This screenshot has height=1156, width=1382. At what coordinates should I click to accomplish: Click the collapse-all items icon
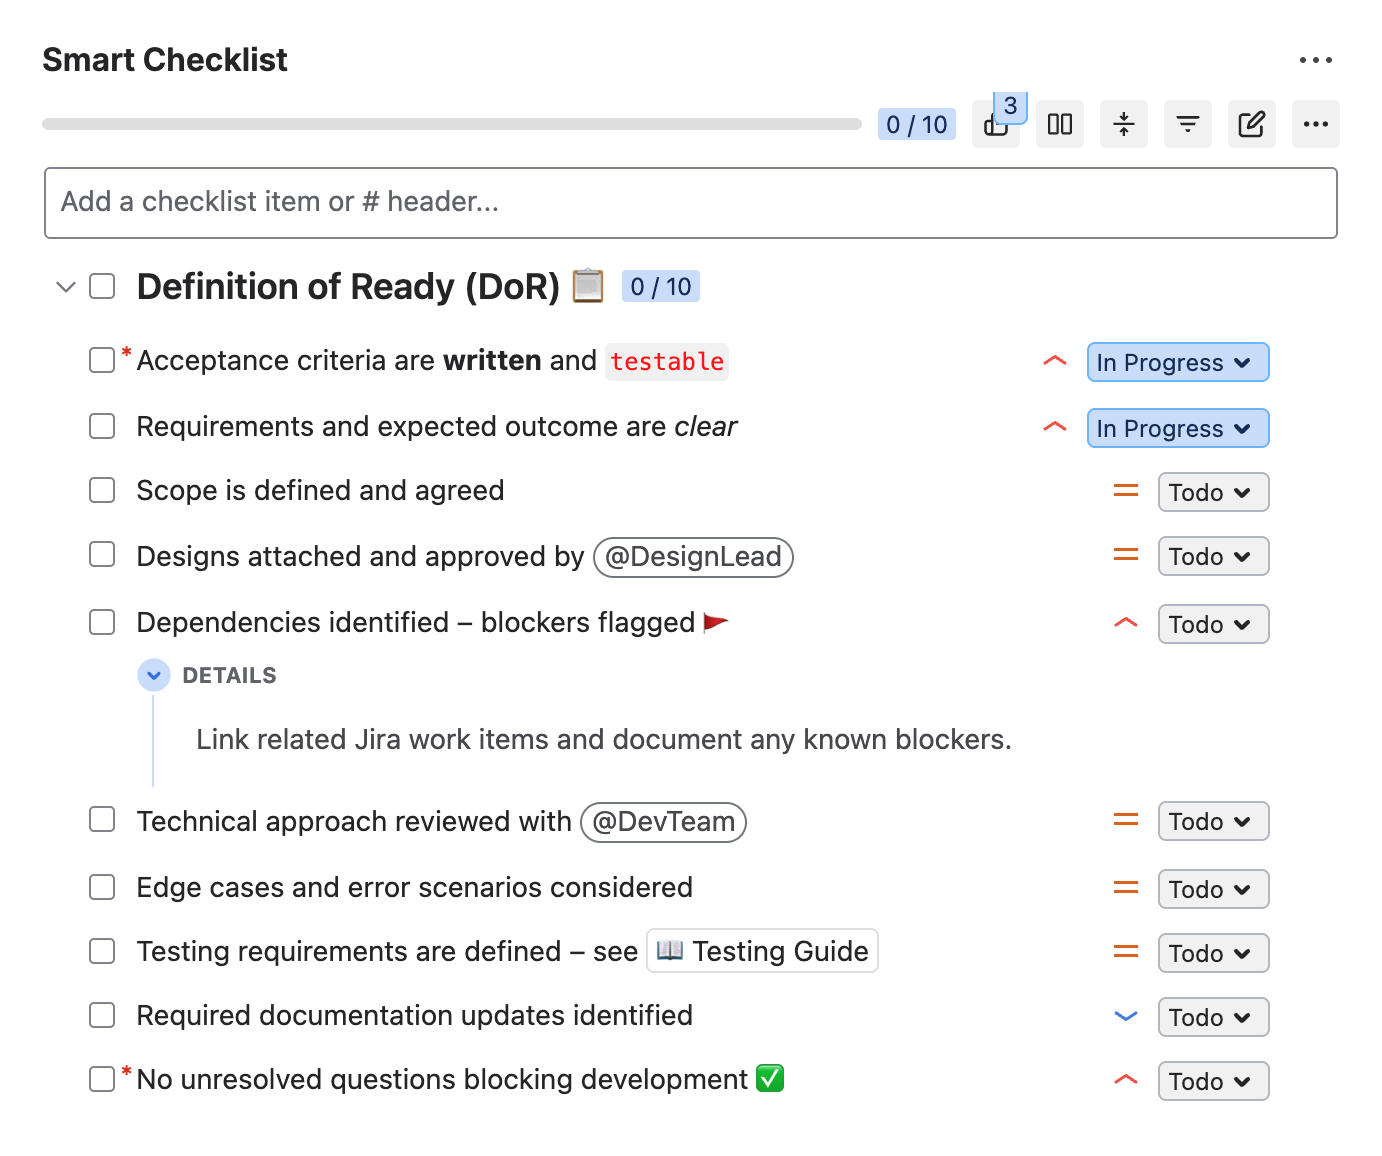1124,124
